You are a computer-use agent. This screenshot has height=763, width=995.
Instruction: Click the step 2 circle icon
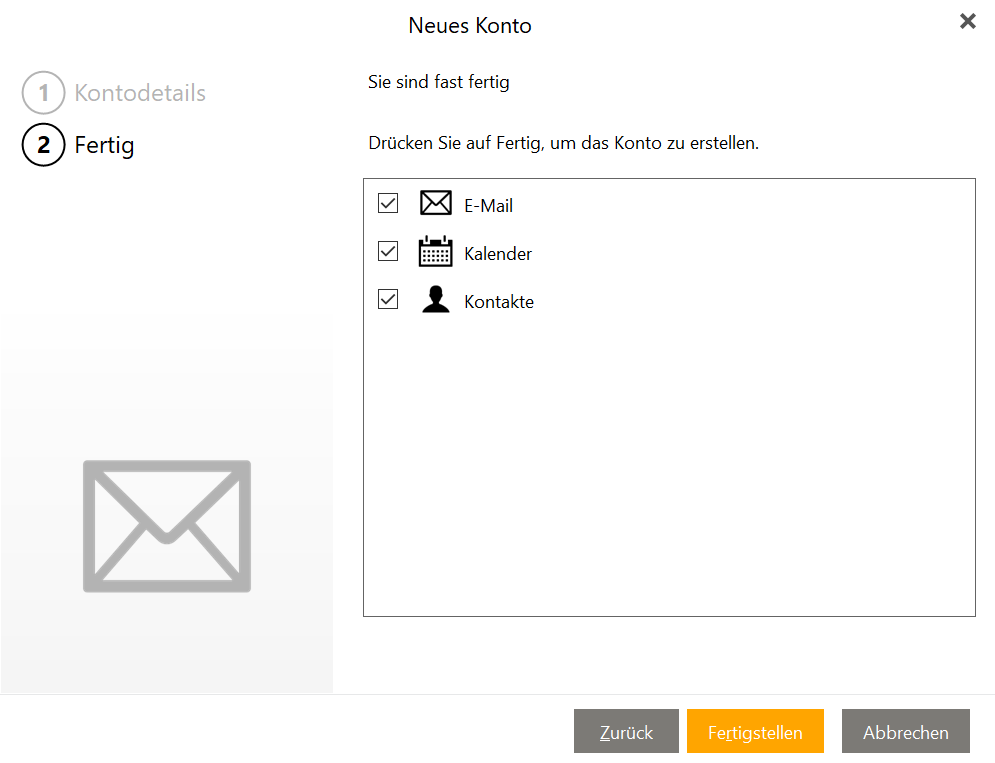tap(42, 144)
